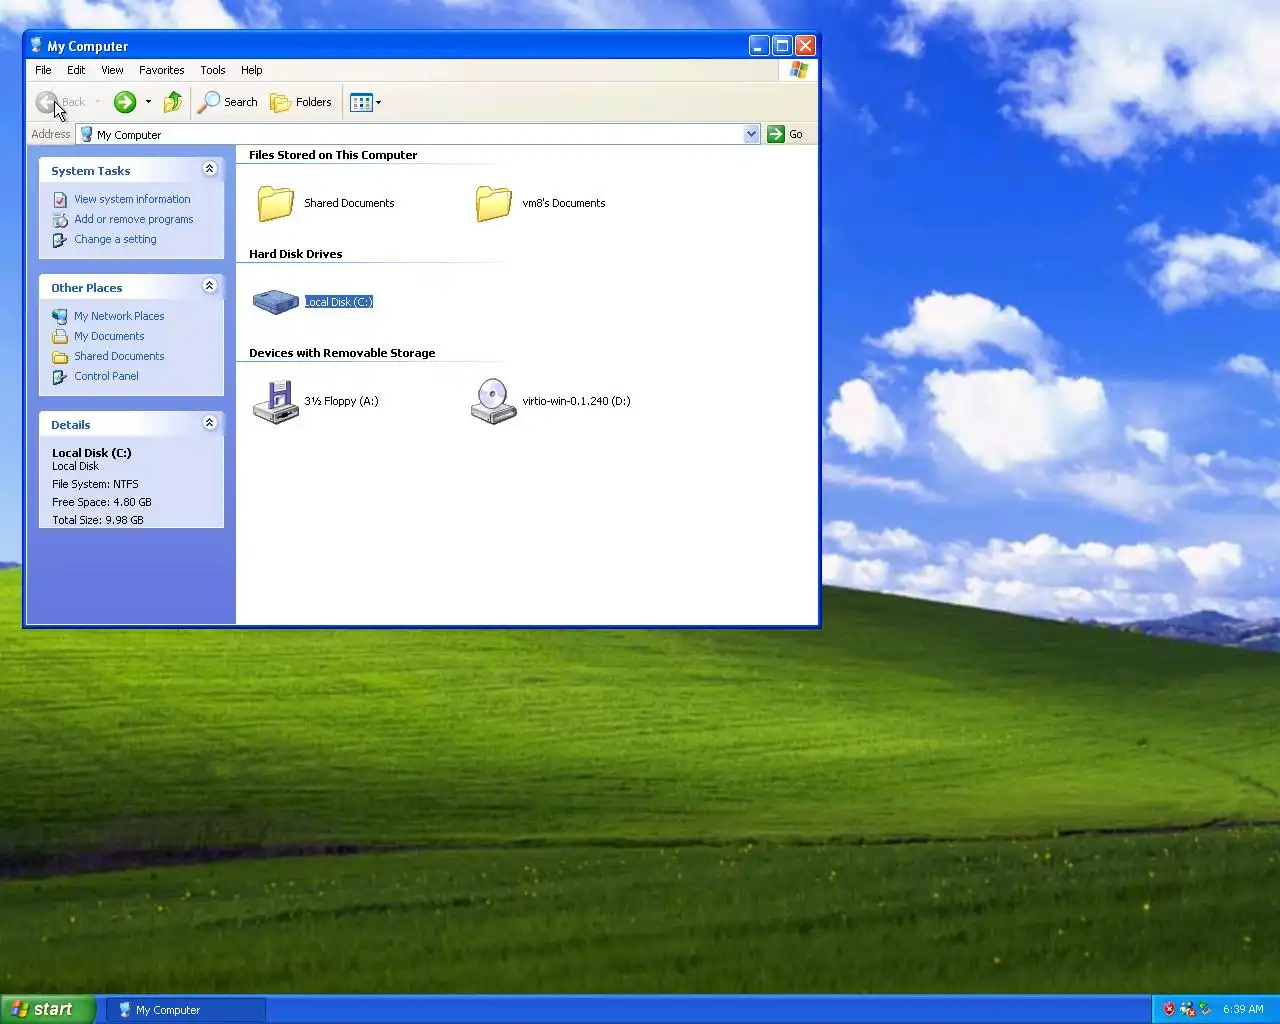Open the Tools menu
This screenshot has height=1024, width=1280.
pyautogui.click(x=213, y=70)
